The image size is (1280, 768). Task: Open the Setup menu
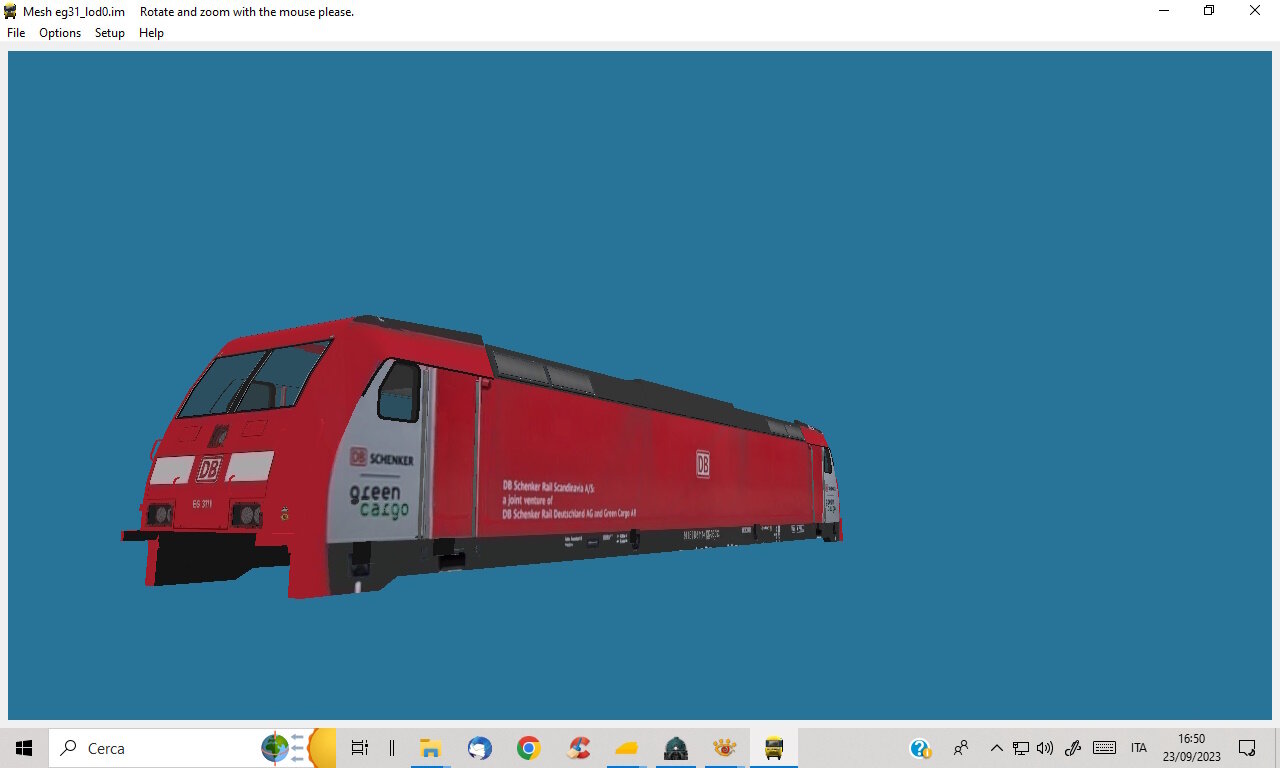[110, 33]
